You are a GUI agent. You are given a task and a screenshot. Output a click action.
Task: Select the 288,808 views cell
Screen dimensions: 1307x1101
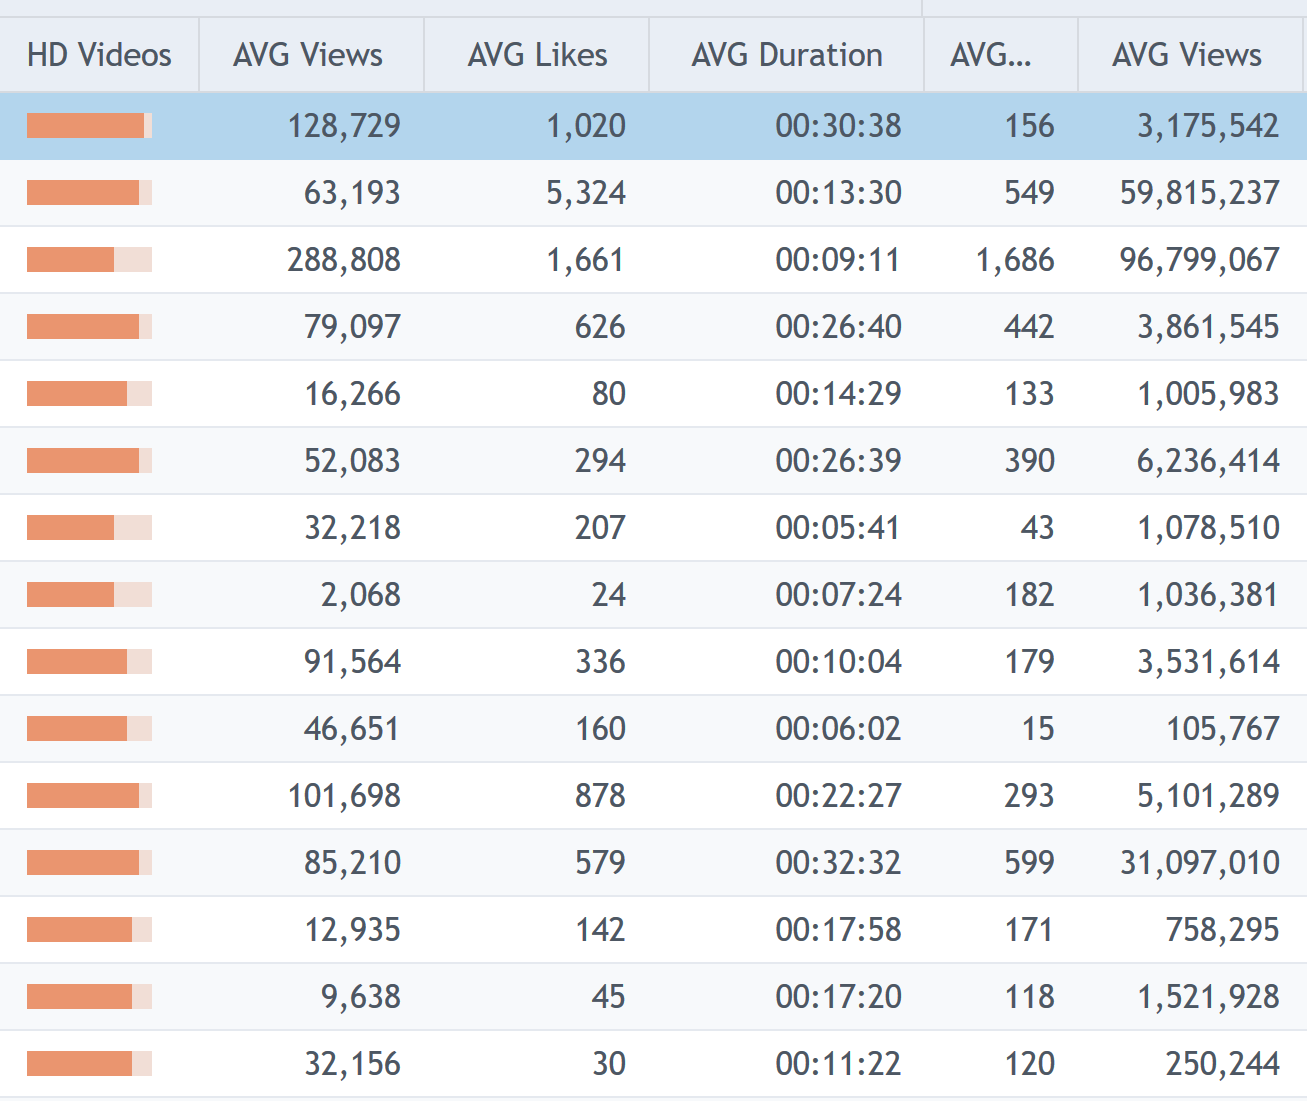click(344, 260)
